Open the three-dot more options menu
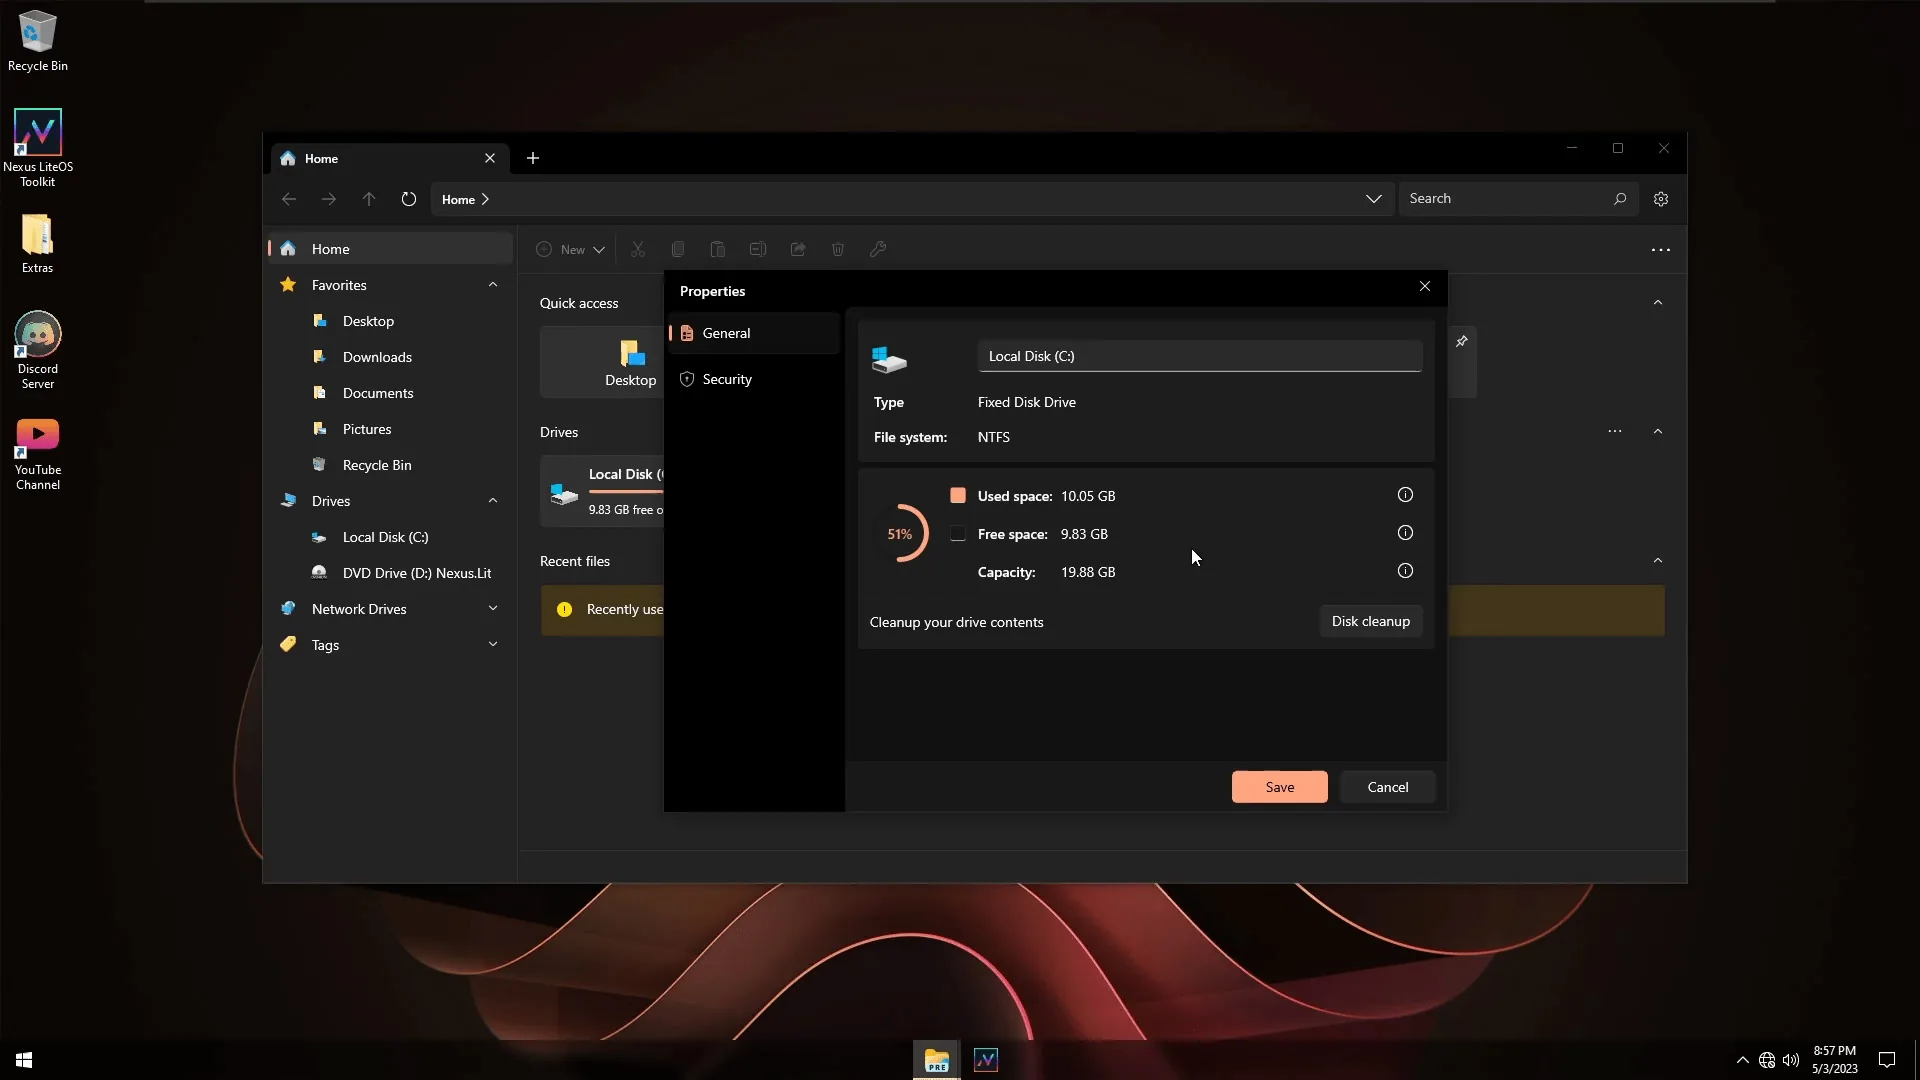 coord(1661,250)
